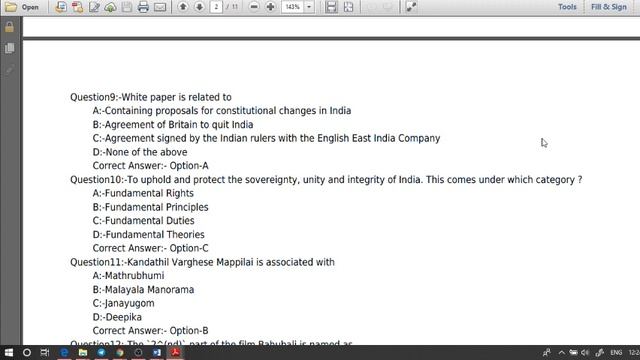Screen dimensions: 640x360
Task: Click 'A:-Containing proposals for constitutional changes' text
Action: (222, 111)
